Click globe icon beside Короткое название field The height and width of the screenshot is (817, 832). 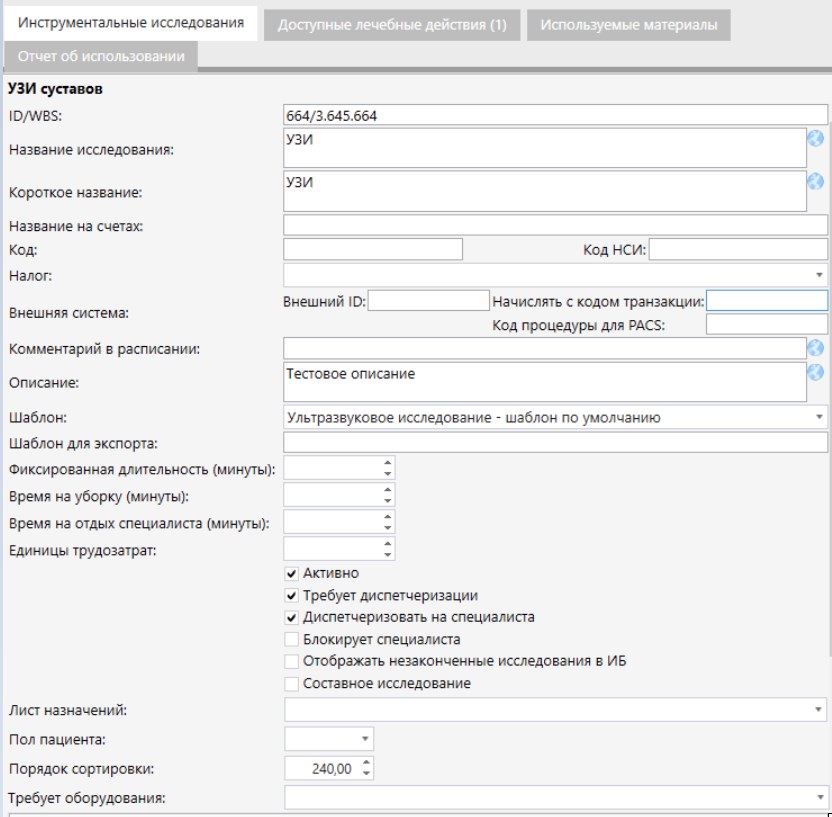point(815,182)
